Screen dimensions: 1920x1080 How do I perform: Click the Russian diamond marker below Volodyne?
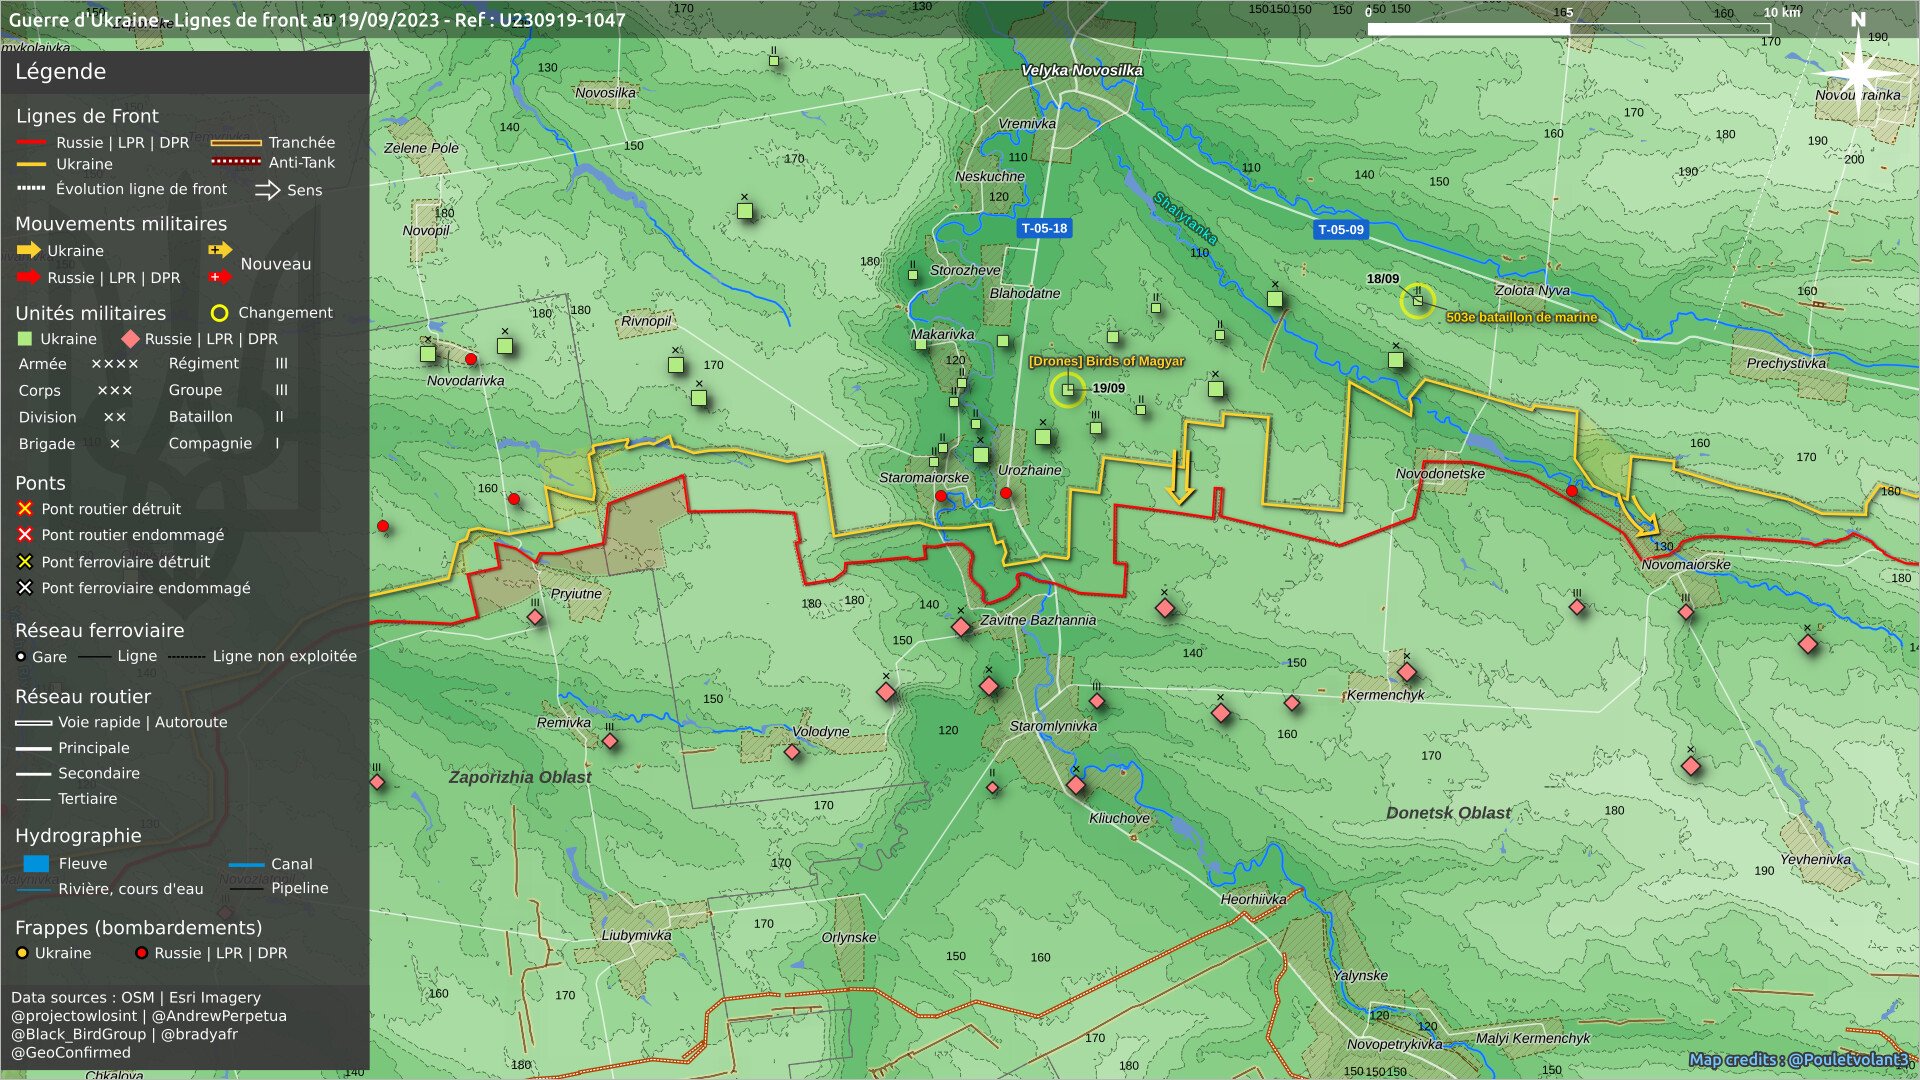click(792, 752)
